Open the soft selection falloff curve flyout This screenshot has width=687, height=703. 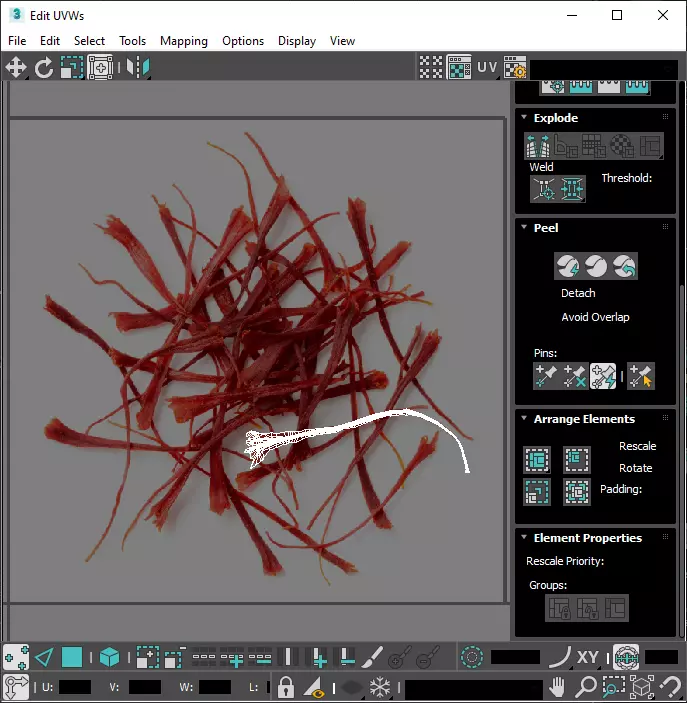(559, 658)
